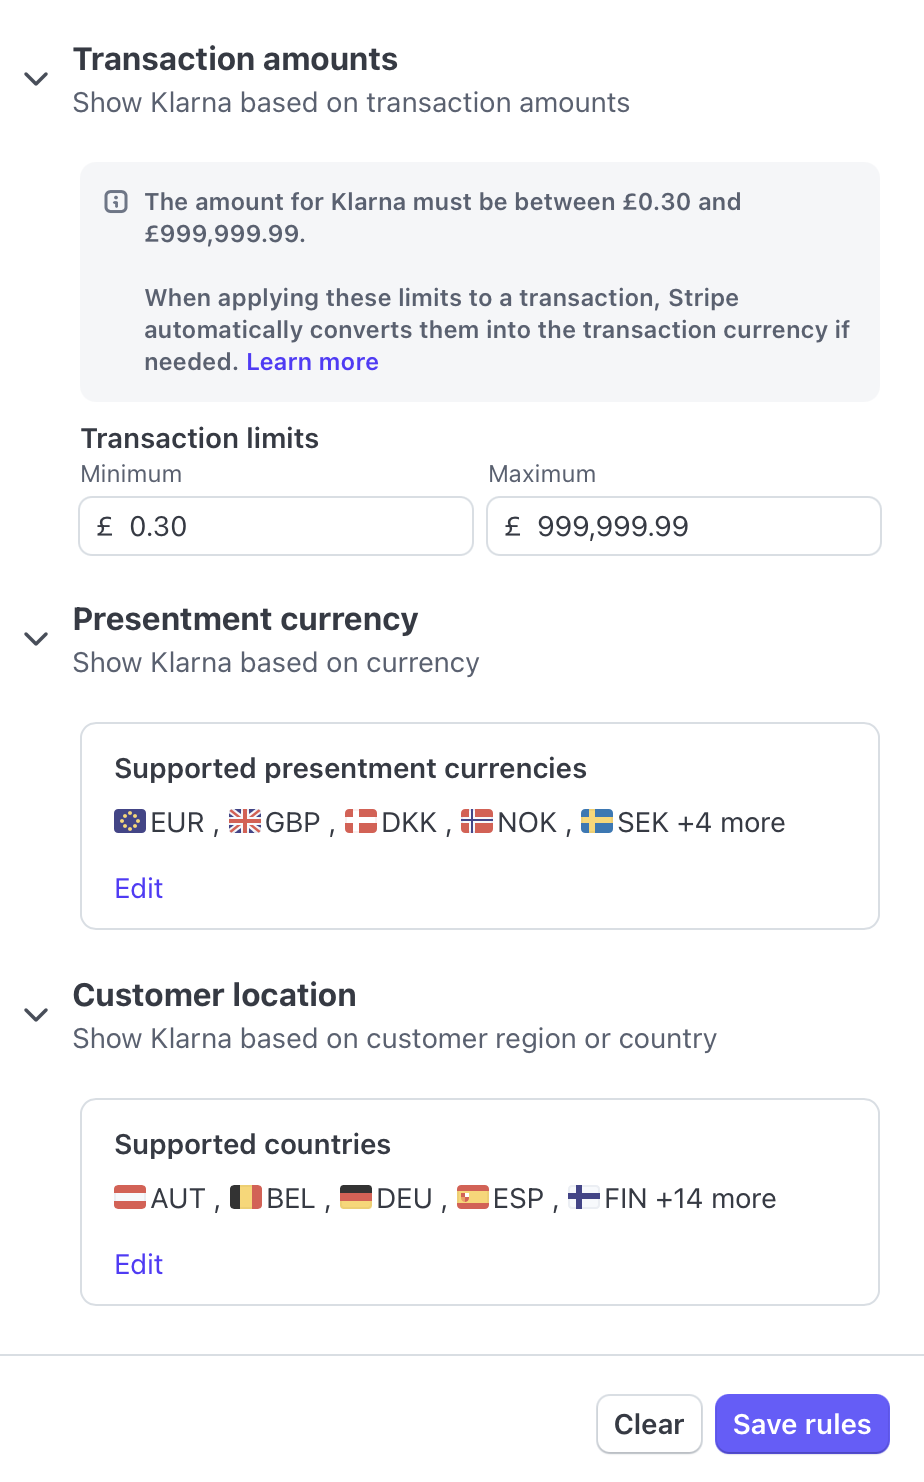The height and width of the screenshot is (1482, 924).
Task: Click the DEU German flag icon
Action: click(356, 1197)
